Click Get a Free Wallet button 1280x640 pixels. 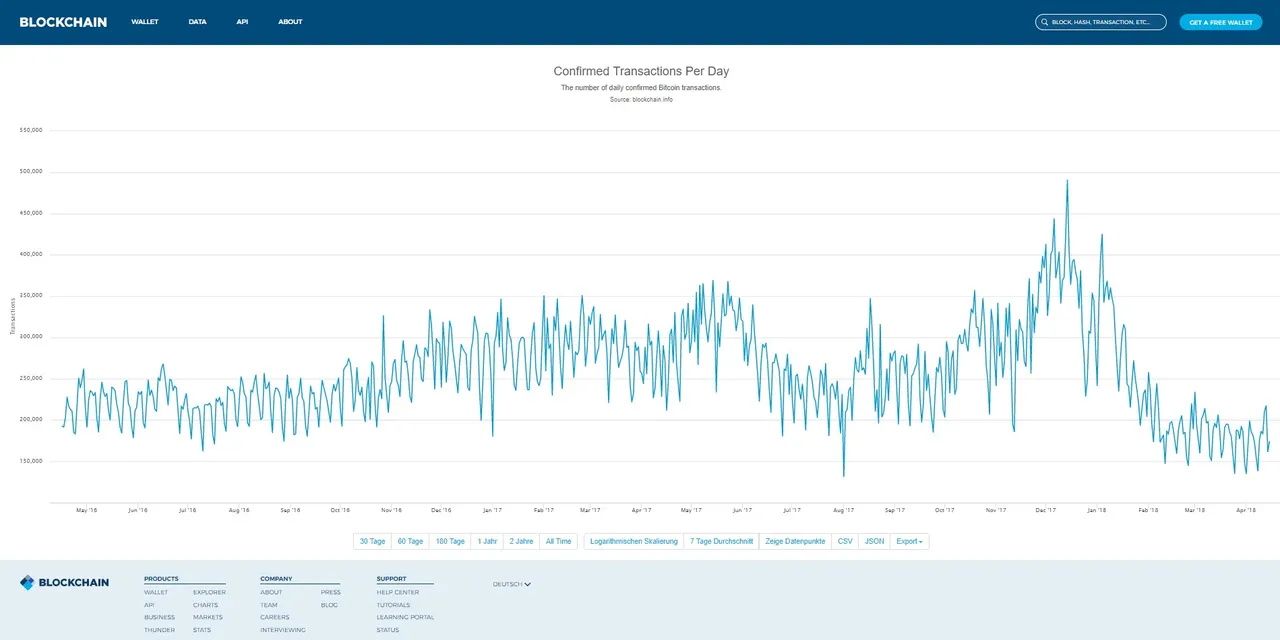coord(1221,22)
